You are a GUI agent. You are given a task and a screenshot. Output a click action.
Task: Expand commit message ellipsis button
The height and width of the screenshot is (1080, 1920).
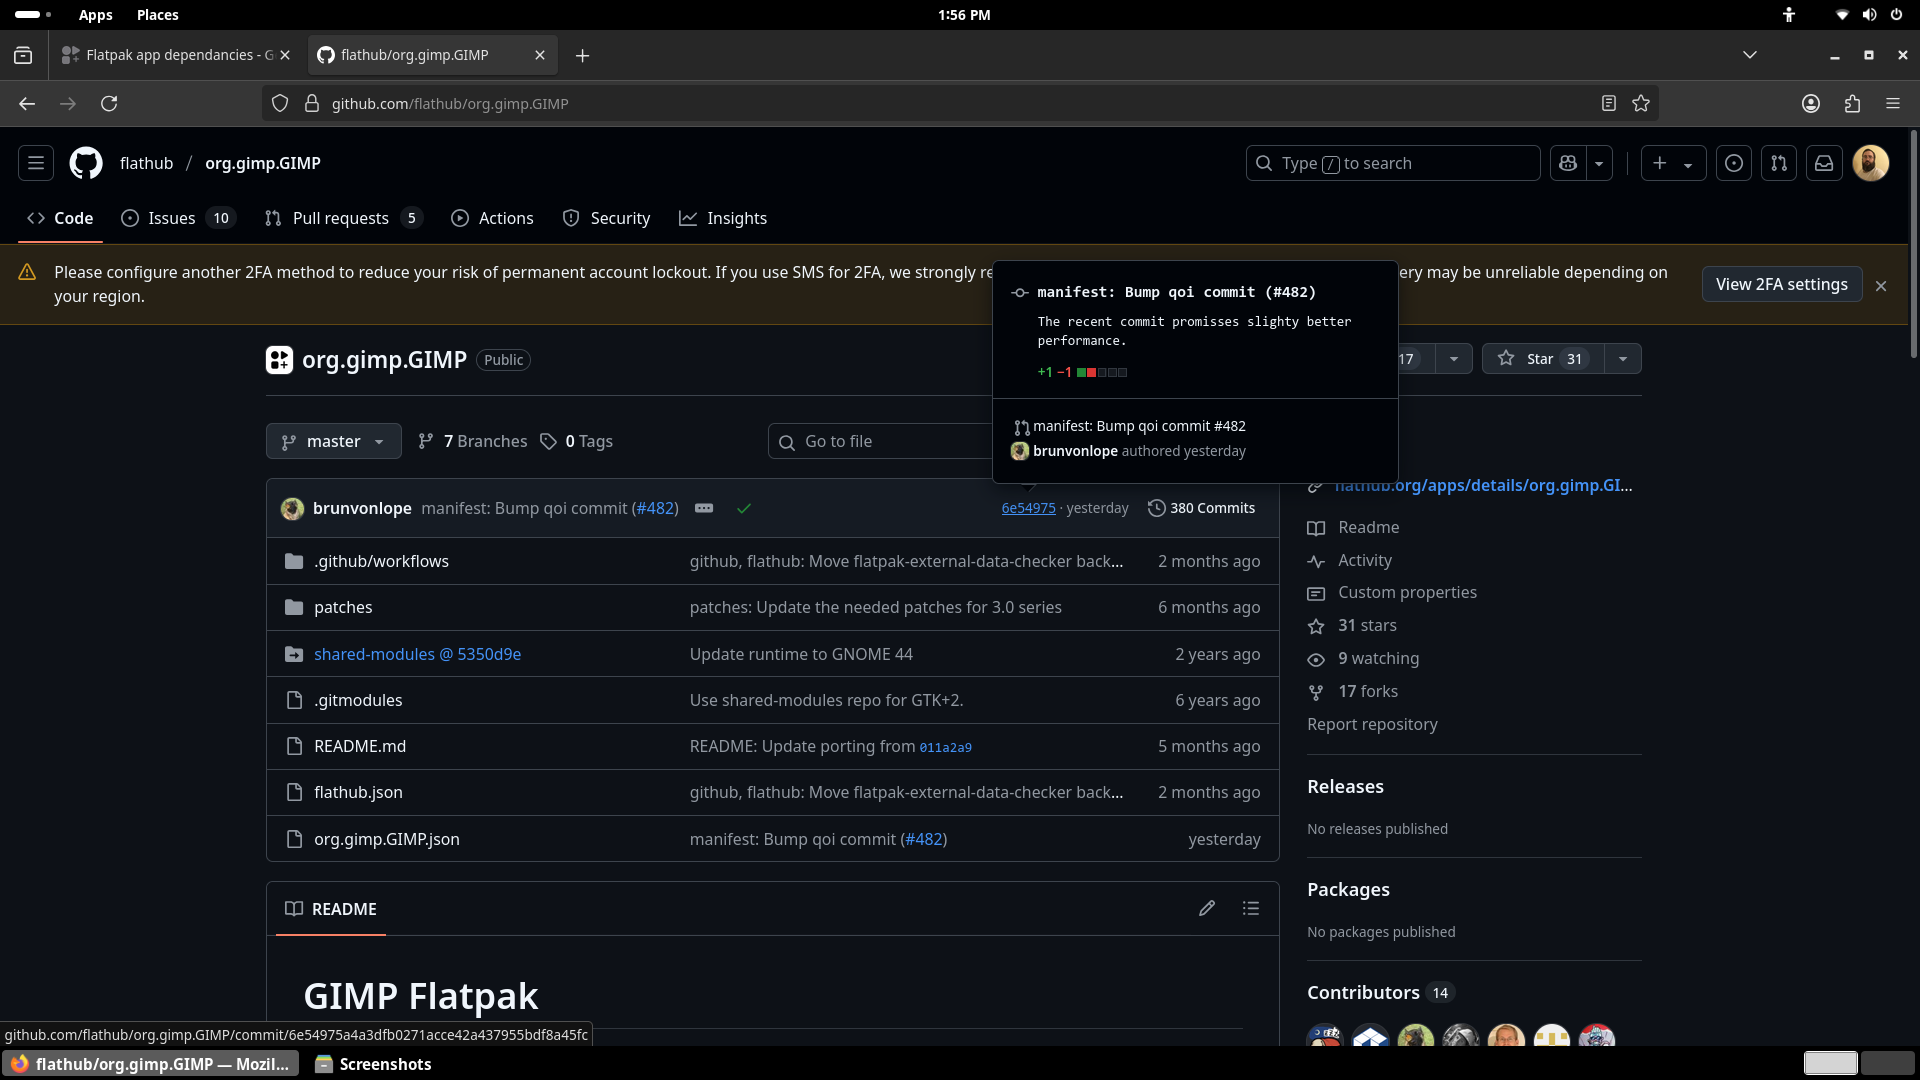pos(704,508)
